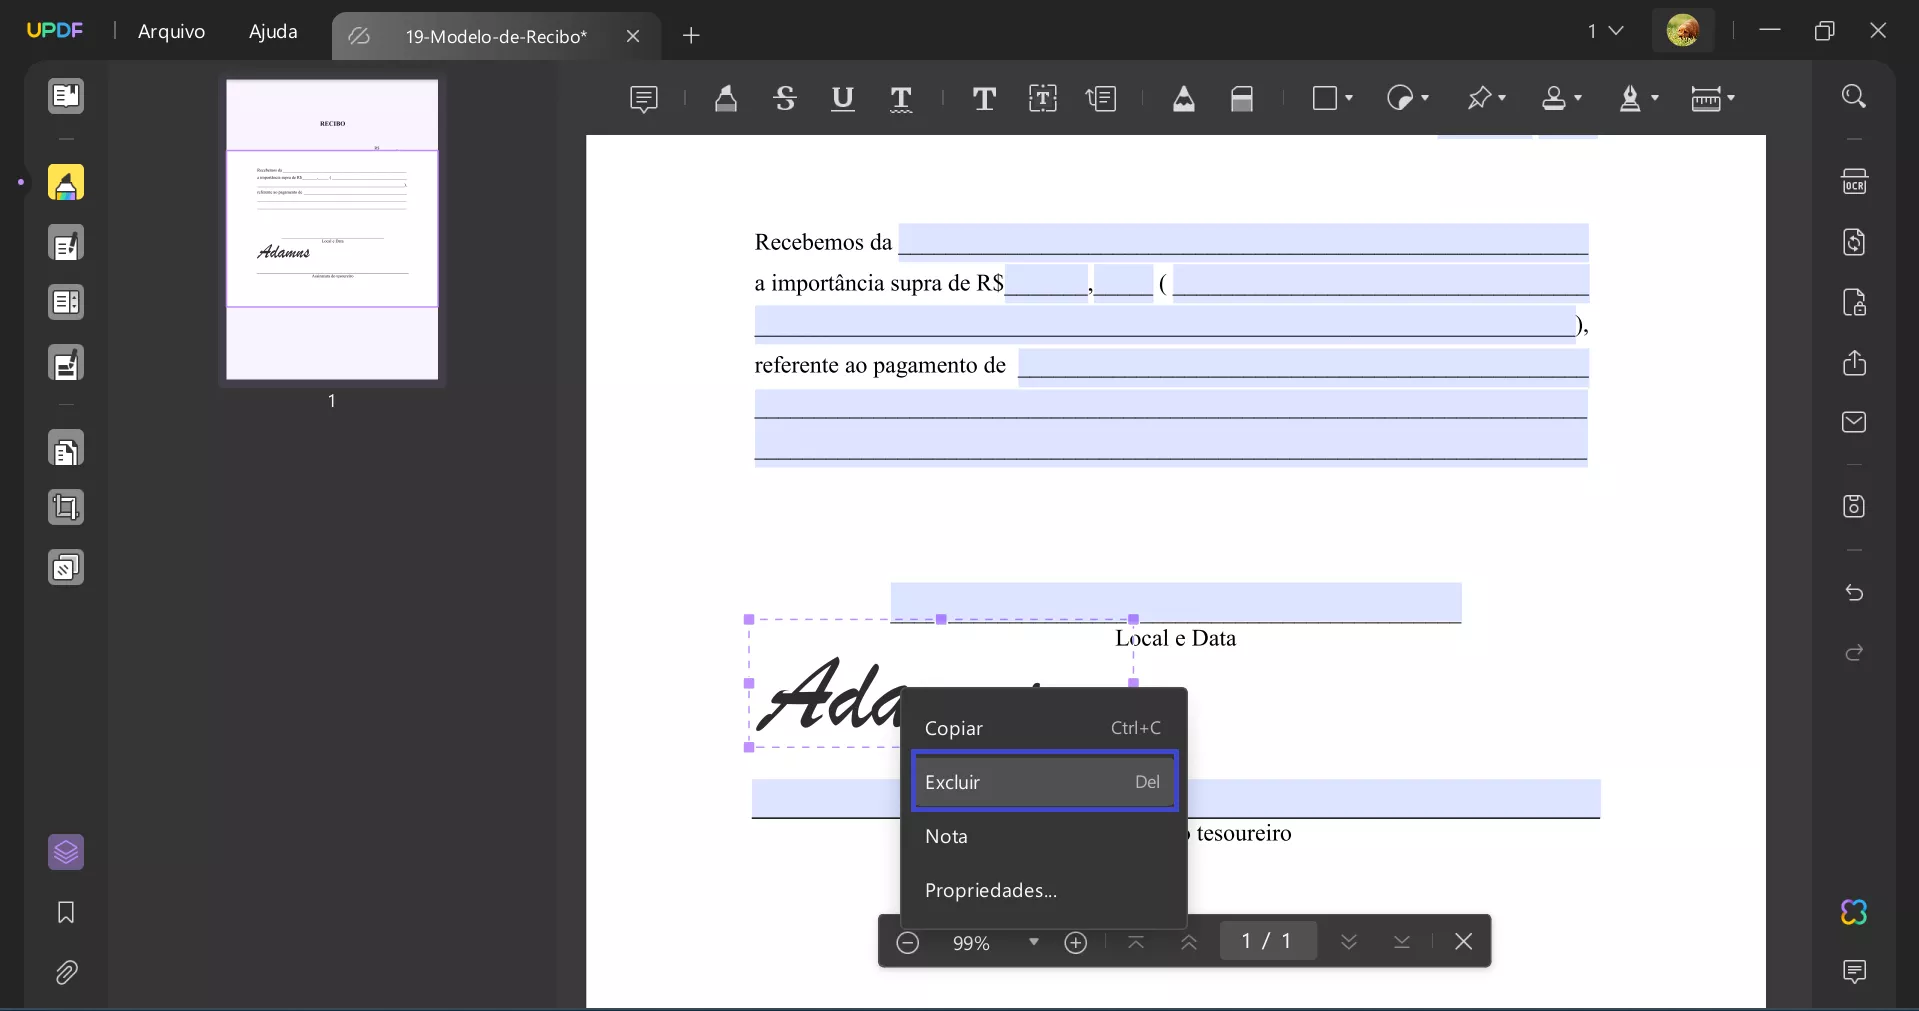Open the user profile avatar
Image resolution: width=1919 pixels, height=1011 pixels.
pos(1683,31)
